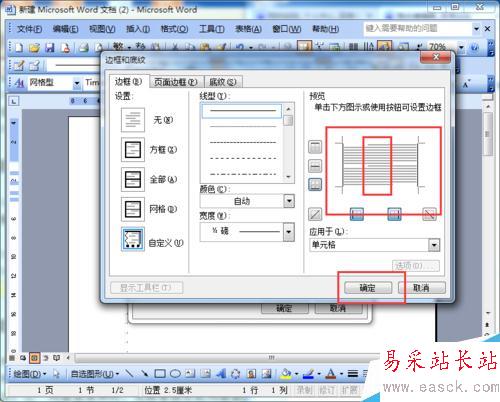Switch to the 页面边框 tab
Screen dimensions: 500x402
pos(176,82)
